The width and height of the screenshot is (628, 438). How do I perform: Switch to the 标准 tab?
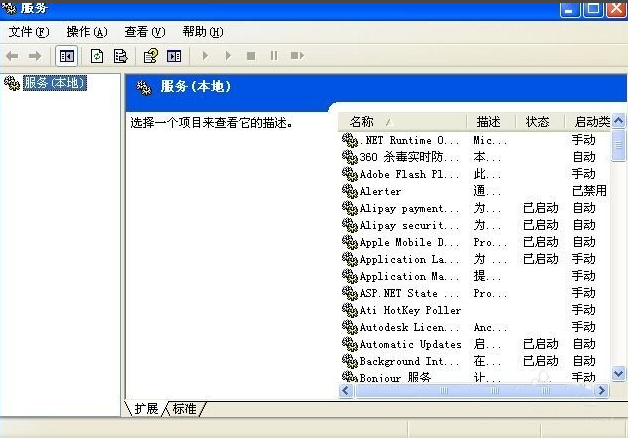(184, 409)
